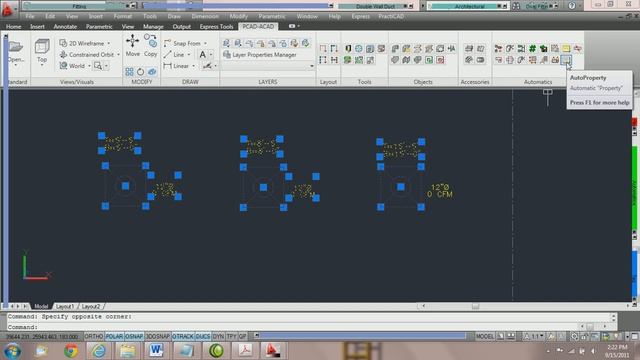Toggle TPY in status bar
The image size is (640, 360).
coord(231,336)
